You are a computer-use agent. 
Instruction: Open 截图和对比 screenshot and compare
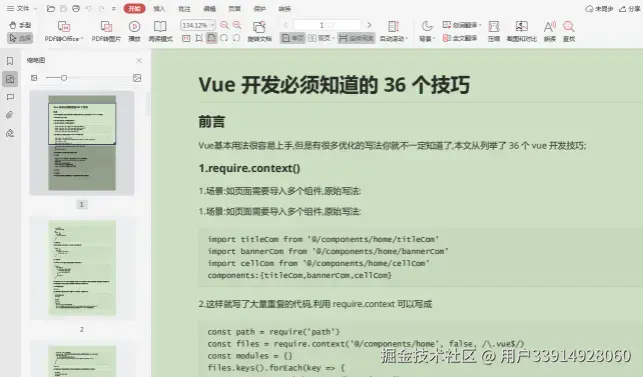click(x=522, y=31)
